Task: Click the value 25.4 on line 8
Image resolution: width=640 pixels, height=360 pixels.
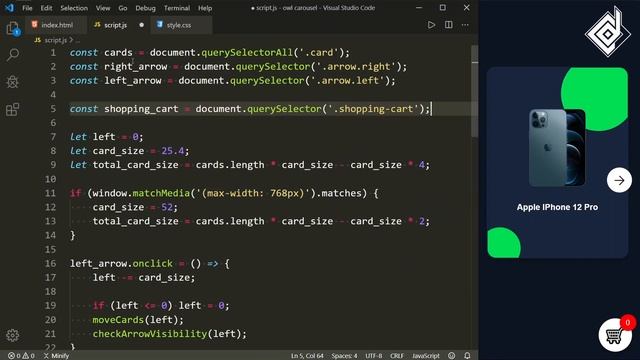Action: pos(173,151)
